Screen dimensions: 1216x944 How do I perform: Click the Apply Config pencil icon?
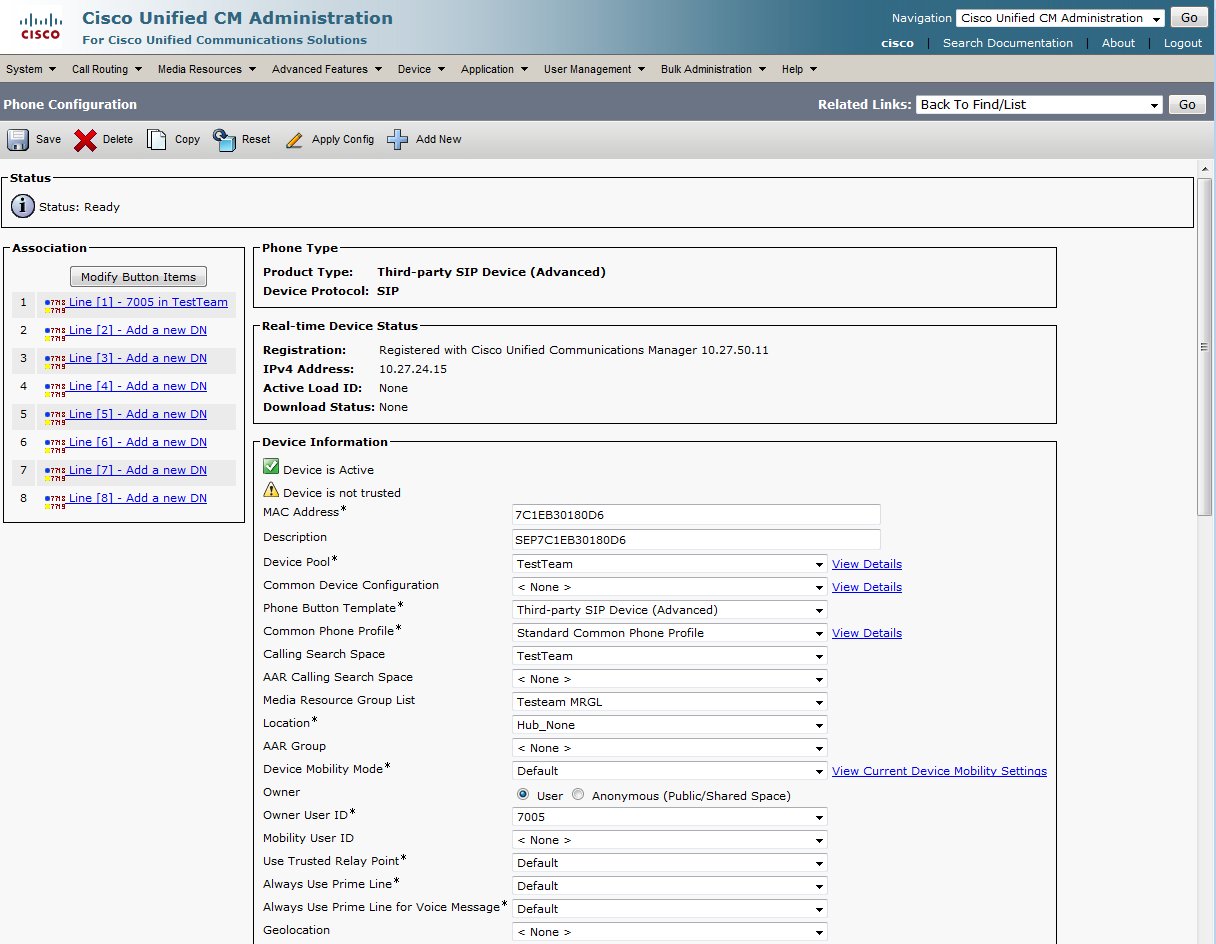pyautogui.click(x=294, y=140)
